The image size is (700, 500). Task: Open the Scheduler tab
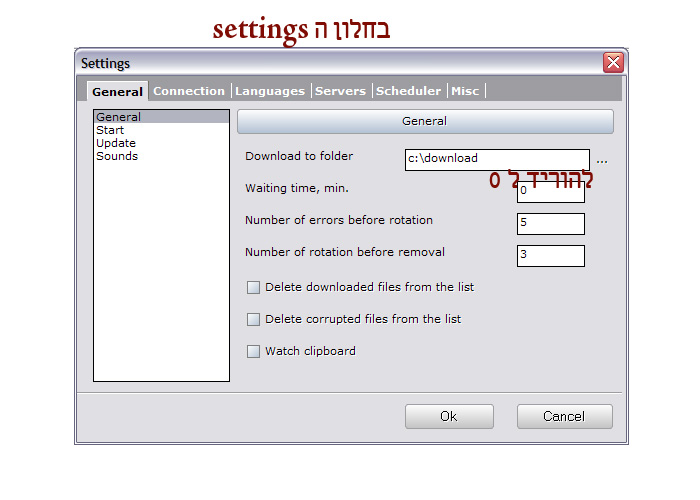(408, 91)
